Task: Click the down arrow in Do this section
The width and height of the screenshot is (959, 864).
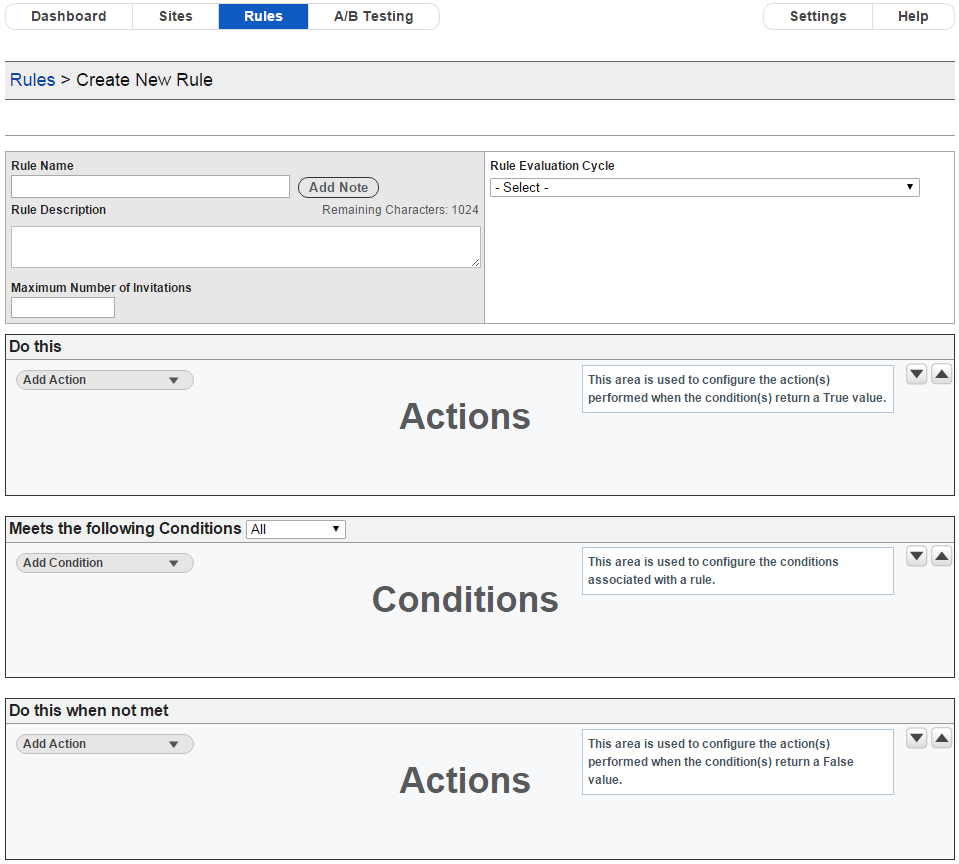Action: pyautogui.click(x=916, y=374)
